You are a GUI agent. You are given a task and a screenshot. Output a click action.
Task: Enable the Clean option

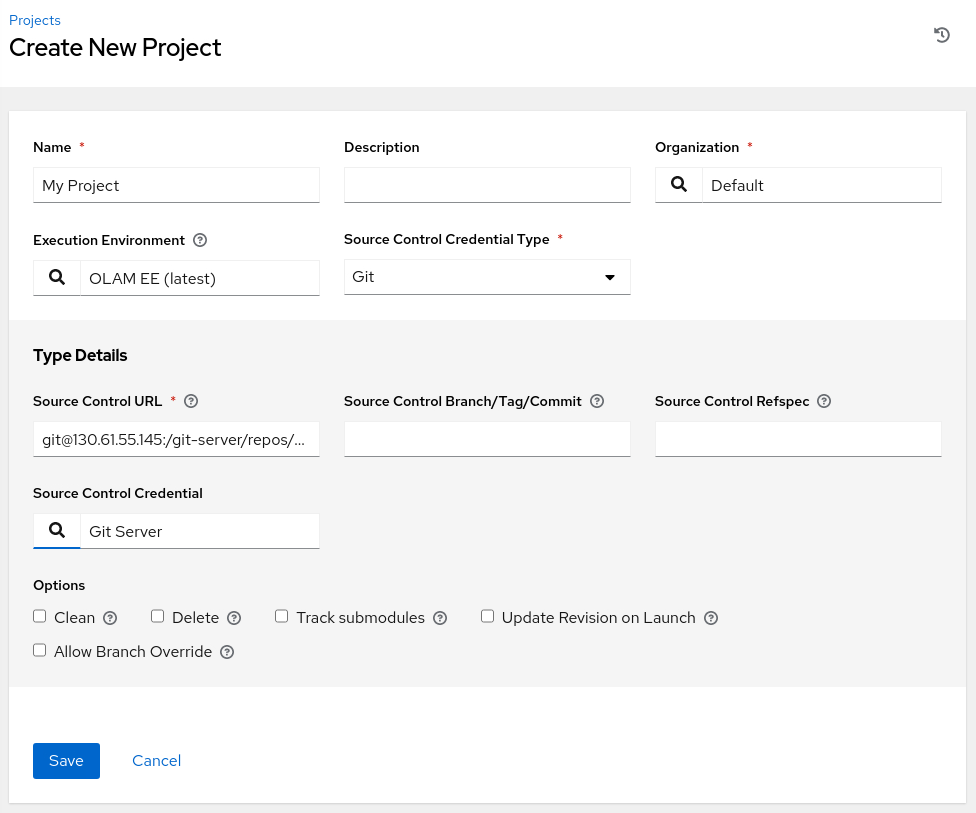click(x=40, y=617)
